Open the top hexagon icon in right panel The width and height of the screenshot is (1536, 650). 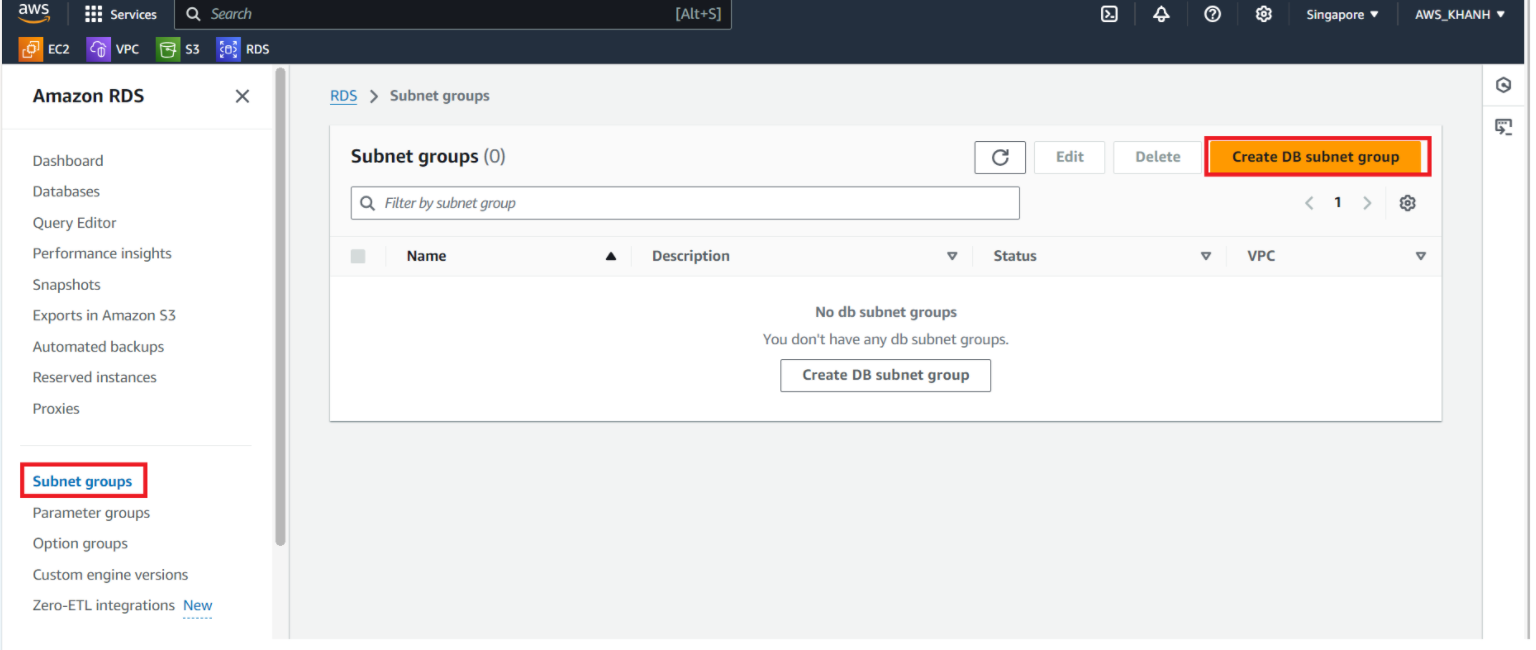pyautogui.click(x=1503, y=85)
